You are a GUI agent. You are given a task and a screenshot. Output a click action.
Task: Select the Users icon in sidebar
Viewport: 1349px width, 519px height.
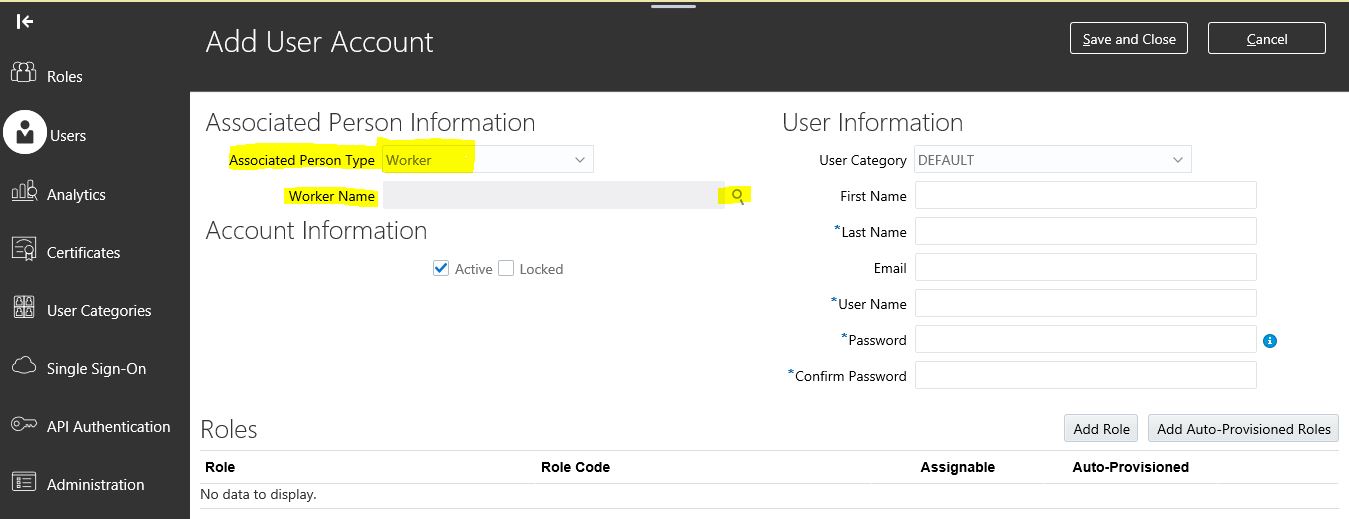[25, 132]
